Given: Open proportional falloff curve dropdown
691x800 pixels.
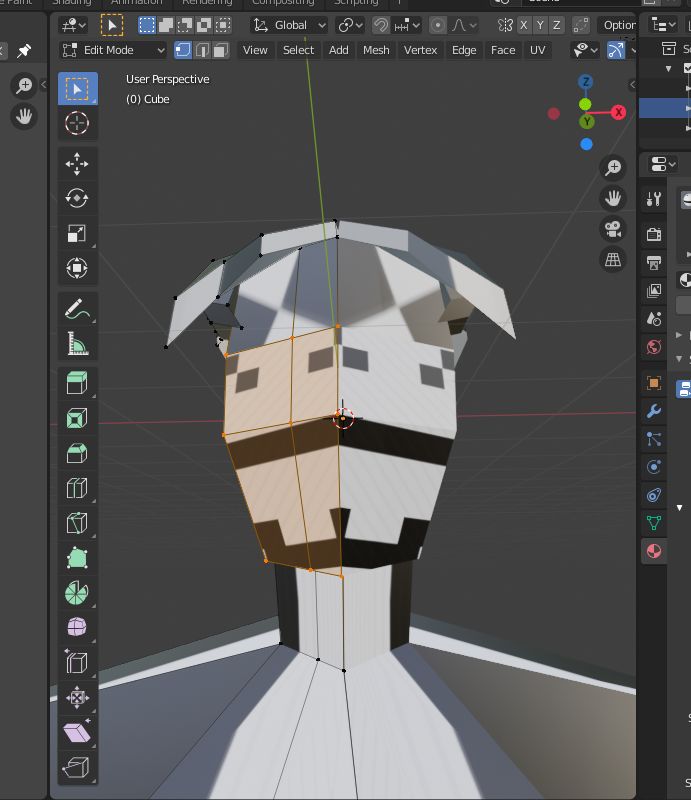Looking at the screenshot, I should click(x=464, y=25).
